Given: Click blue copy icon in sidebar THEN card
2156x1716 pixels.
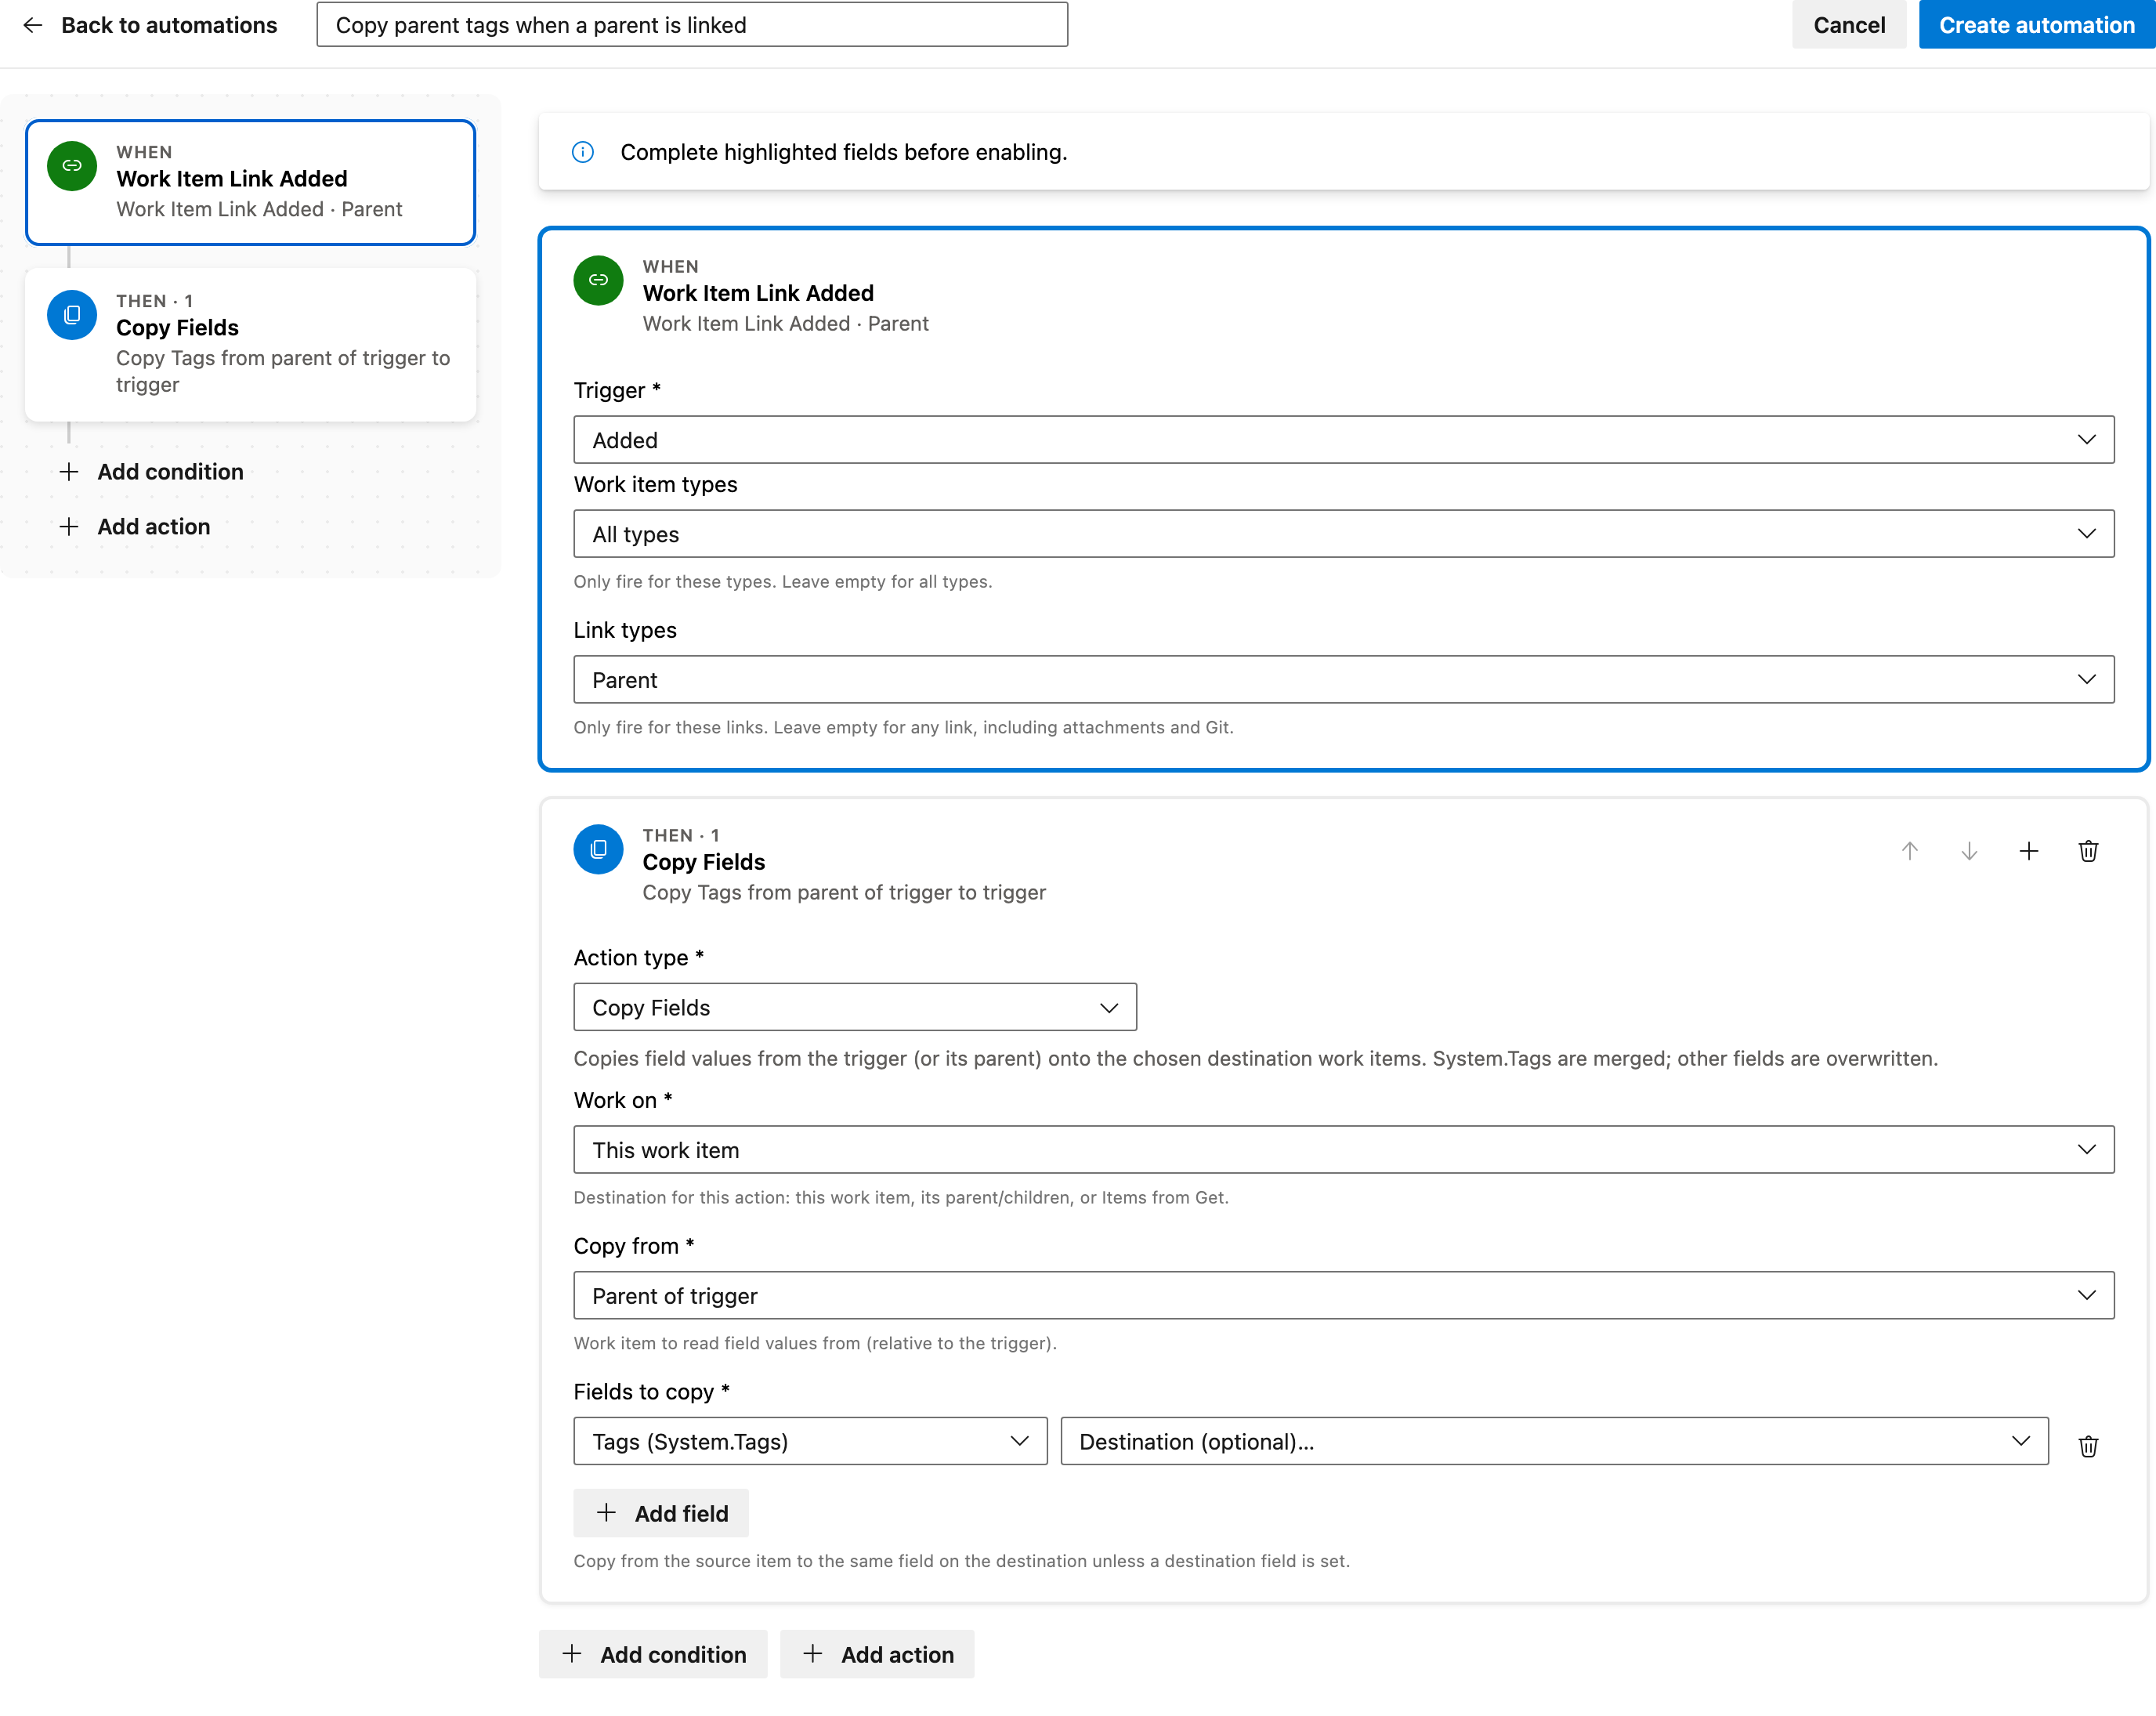Looking at the screenshot, I should pos(72,315).
